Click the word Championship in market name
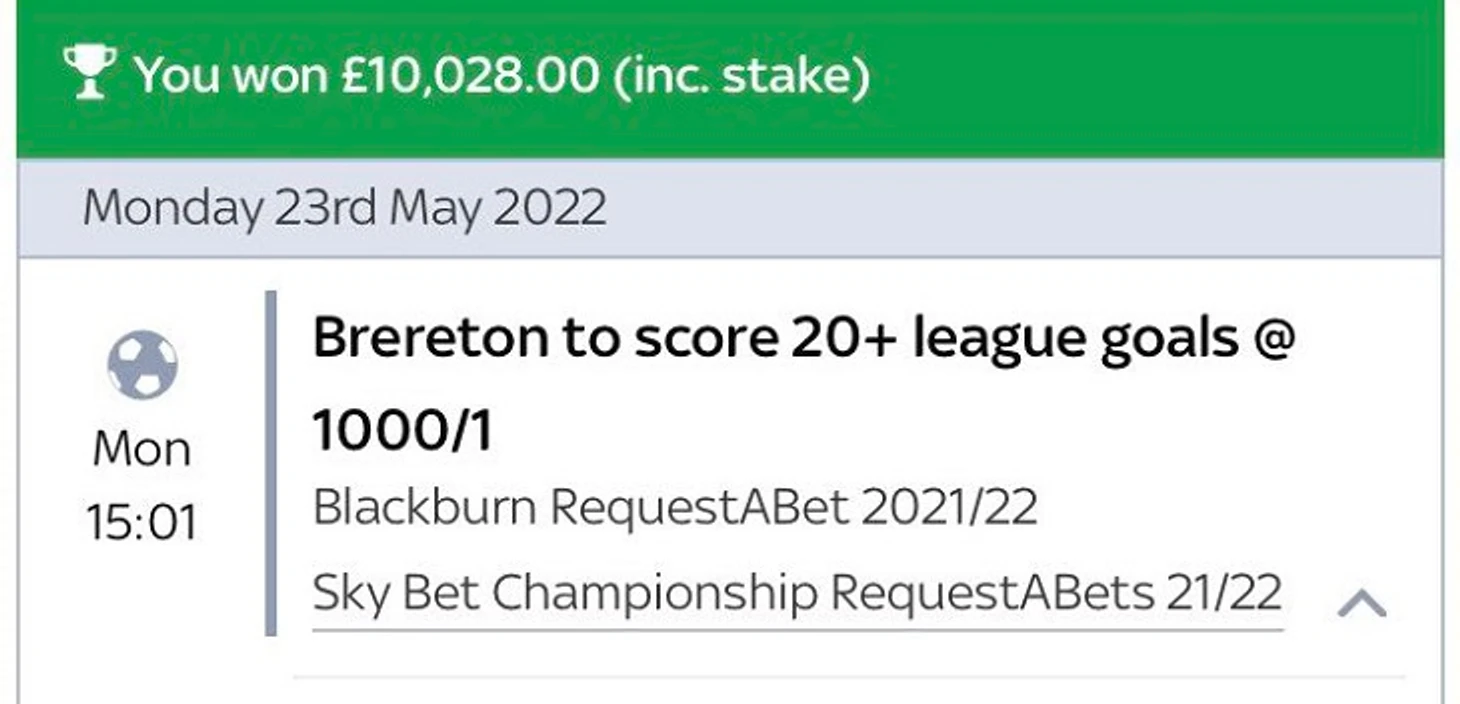The width and height of the screenshot is (1460, 704). click(x=654, y=593)
